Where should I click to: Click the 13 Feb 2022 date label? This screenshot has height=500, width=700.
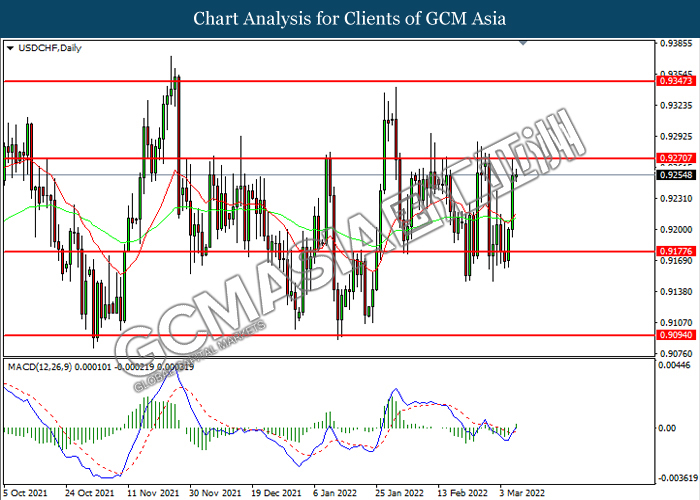(462, 493)
